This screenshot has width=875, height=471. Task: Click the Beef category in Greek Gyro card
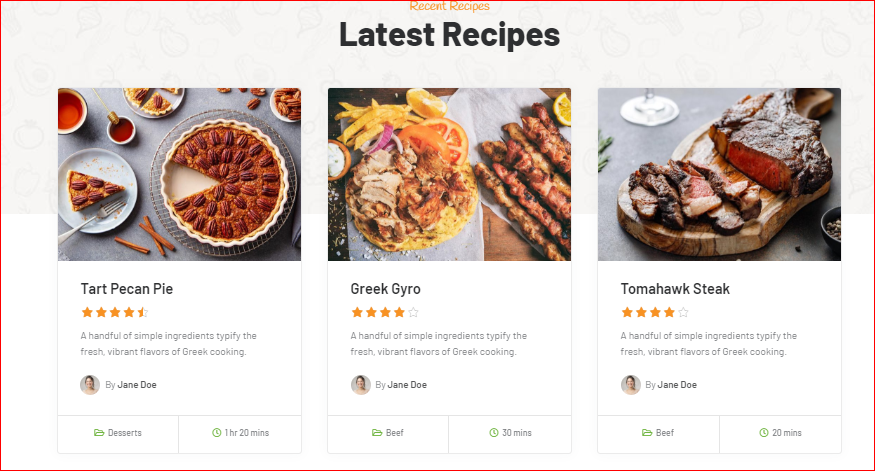[x=395, y=432]
